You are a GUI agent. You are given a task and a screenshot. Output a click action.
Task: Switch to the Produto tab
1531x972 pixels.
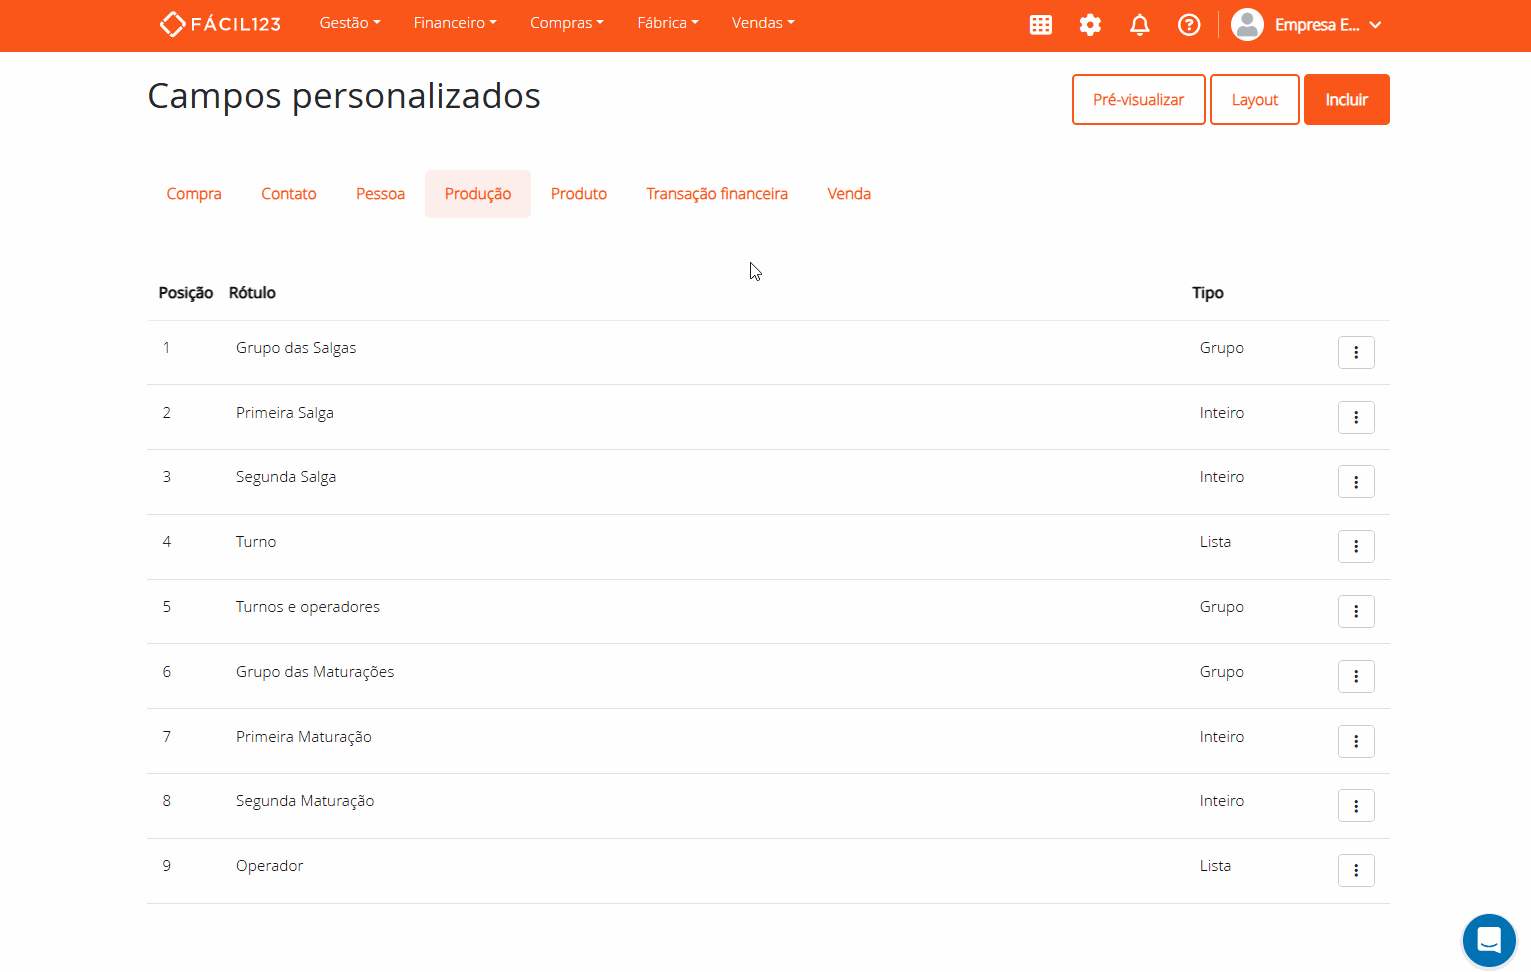pyautogui.click(x=578, y=193)
